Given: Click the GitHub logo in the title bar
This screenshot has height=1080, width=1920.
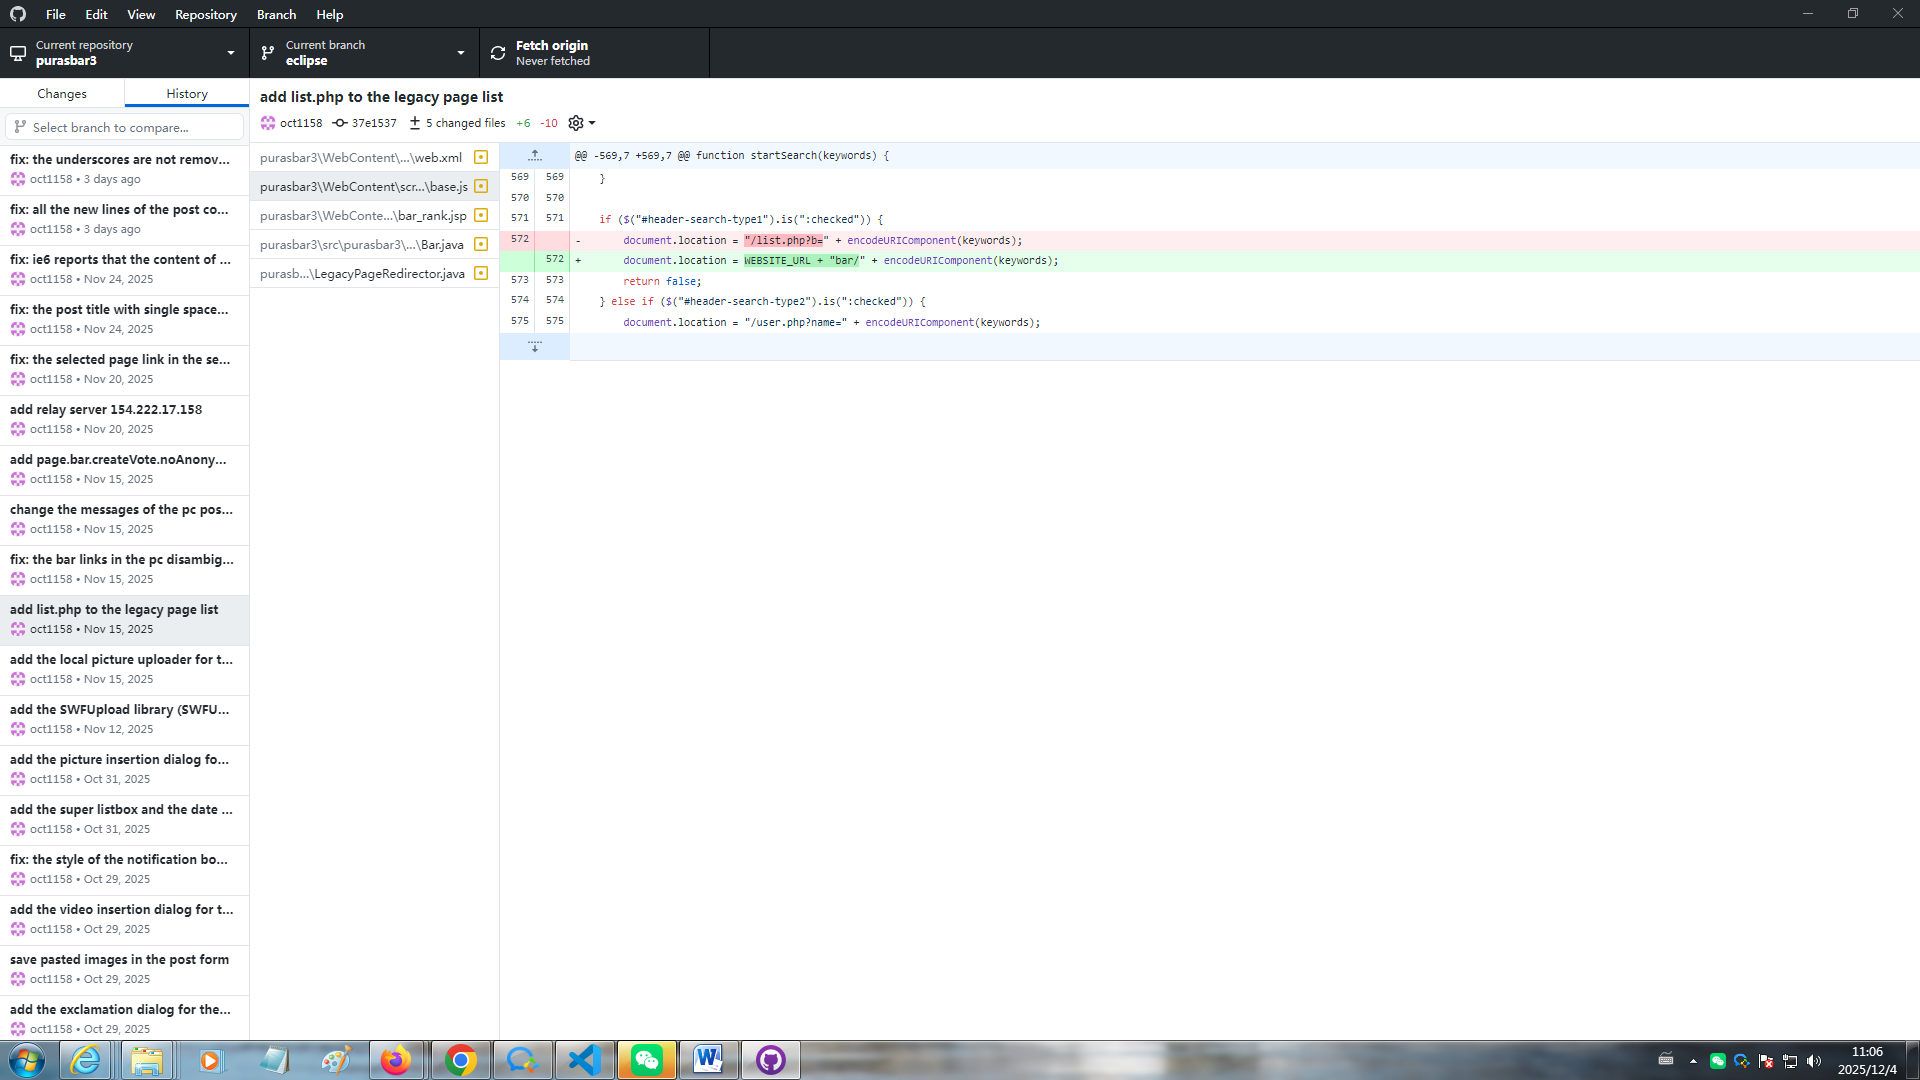Looking at the screenshot, I should point(18,14).
